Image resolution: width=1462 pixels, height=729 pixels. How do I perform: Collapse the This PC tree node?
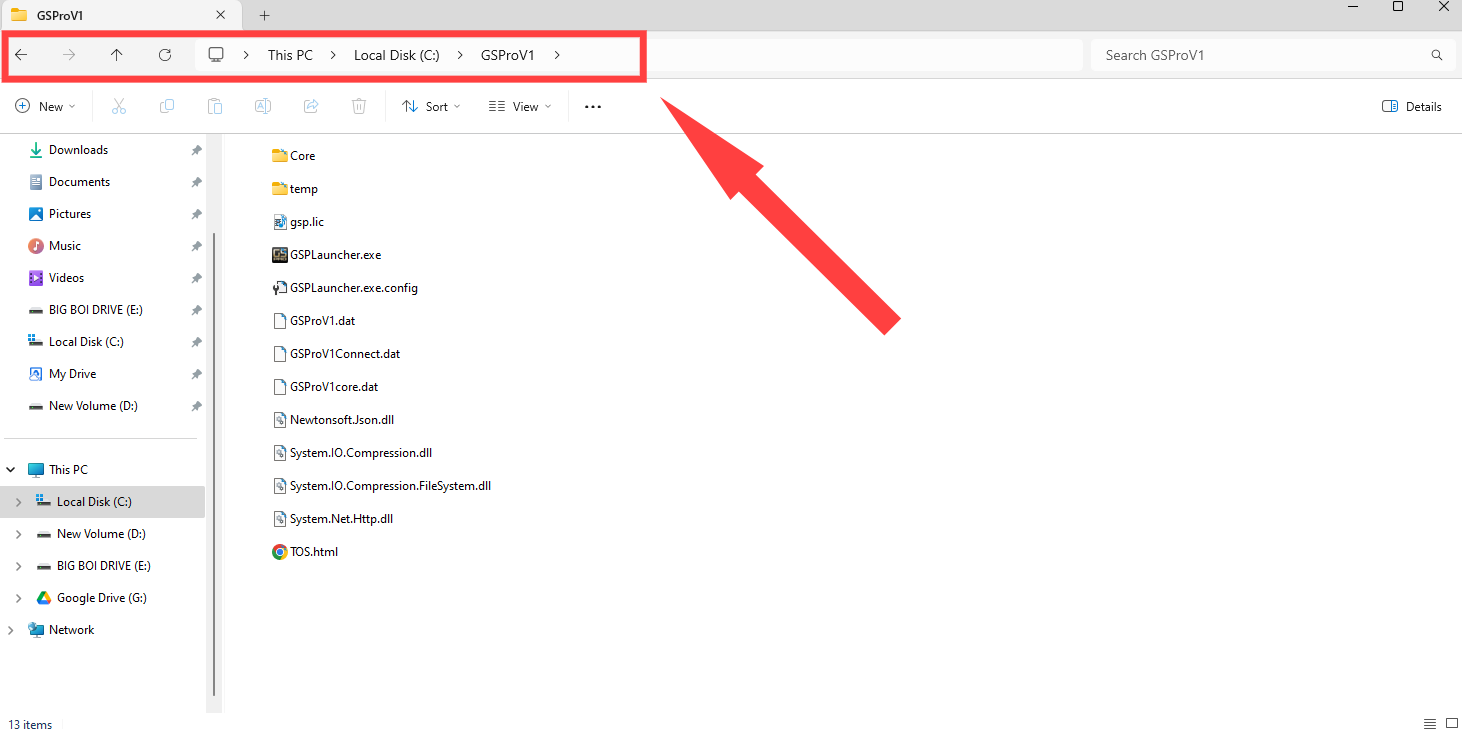point(11,470)
